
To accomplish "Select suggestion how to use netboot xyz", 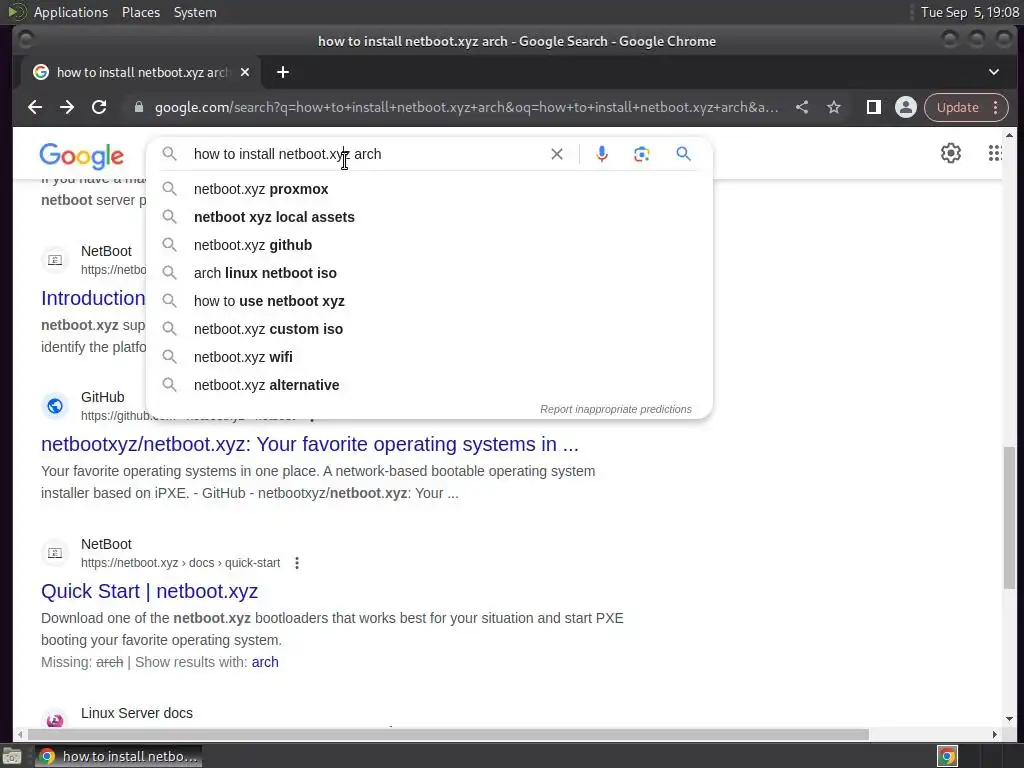I will (430, 301).
